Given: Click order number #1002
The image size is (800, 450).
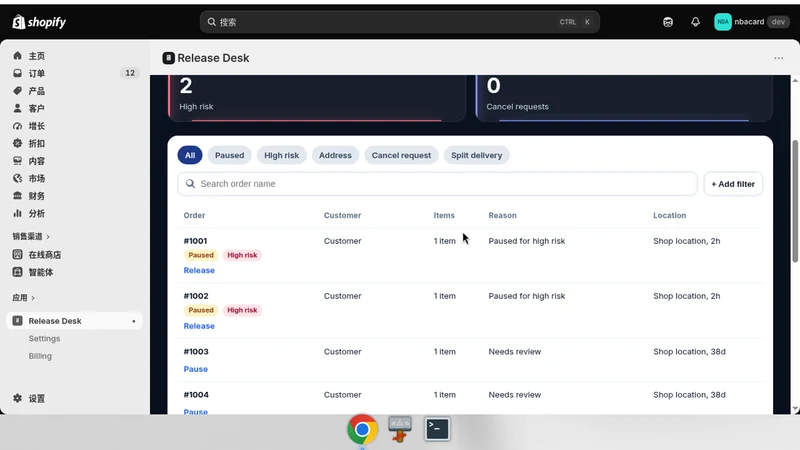Looking at the screenshot, I should pyautogui.click(x=196, y=296).
